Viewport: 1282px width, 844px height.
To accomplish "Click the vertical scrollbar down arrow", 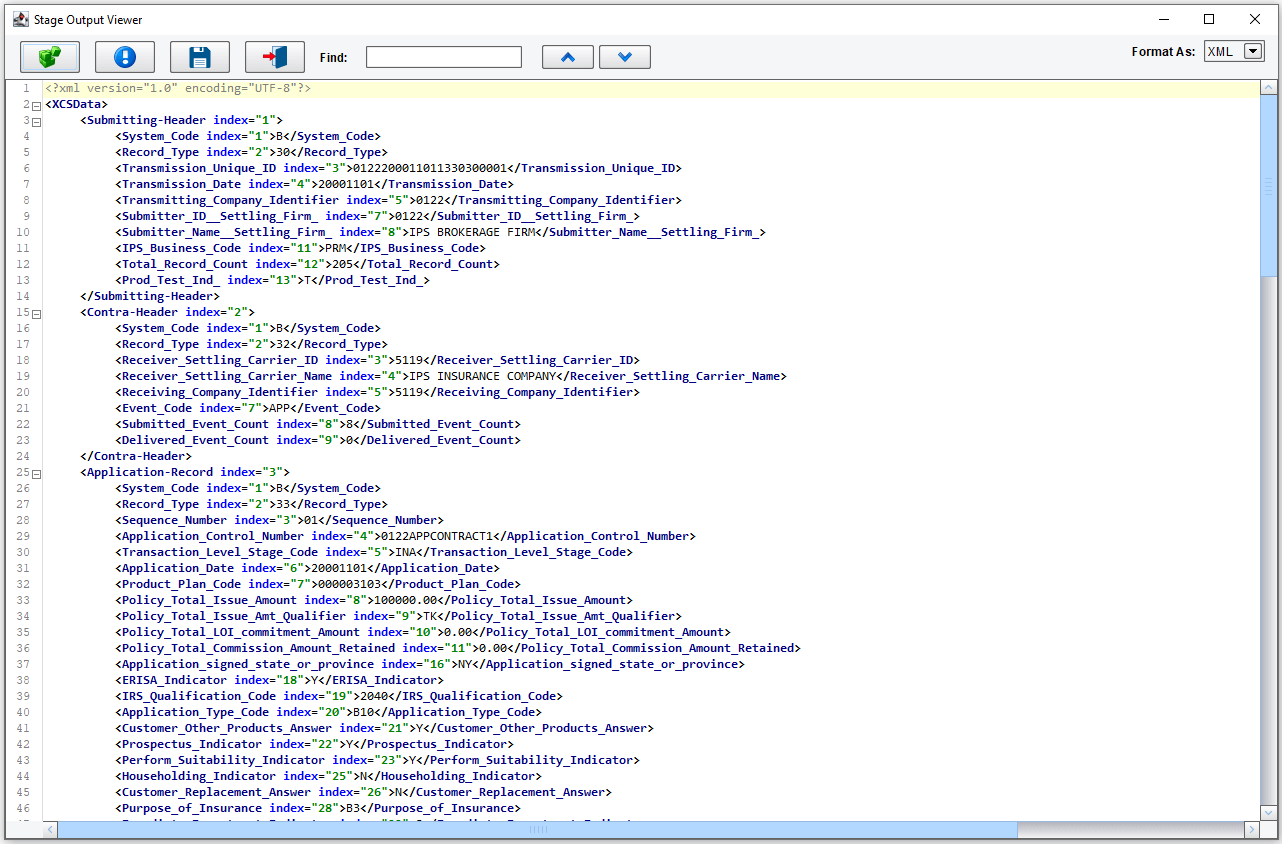I will point(1269,813).
